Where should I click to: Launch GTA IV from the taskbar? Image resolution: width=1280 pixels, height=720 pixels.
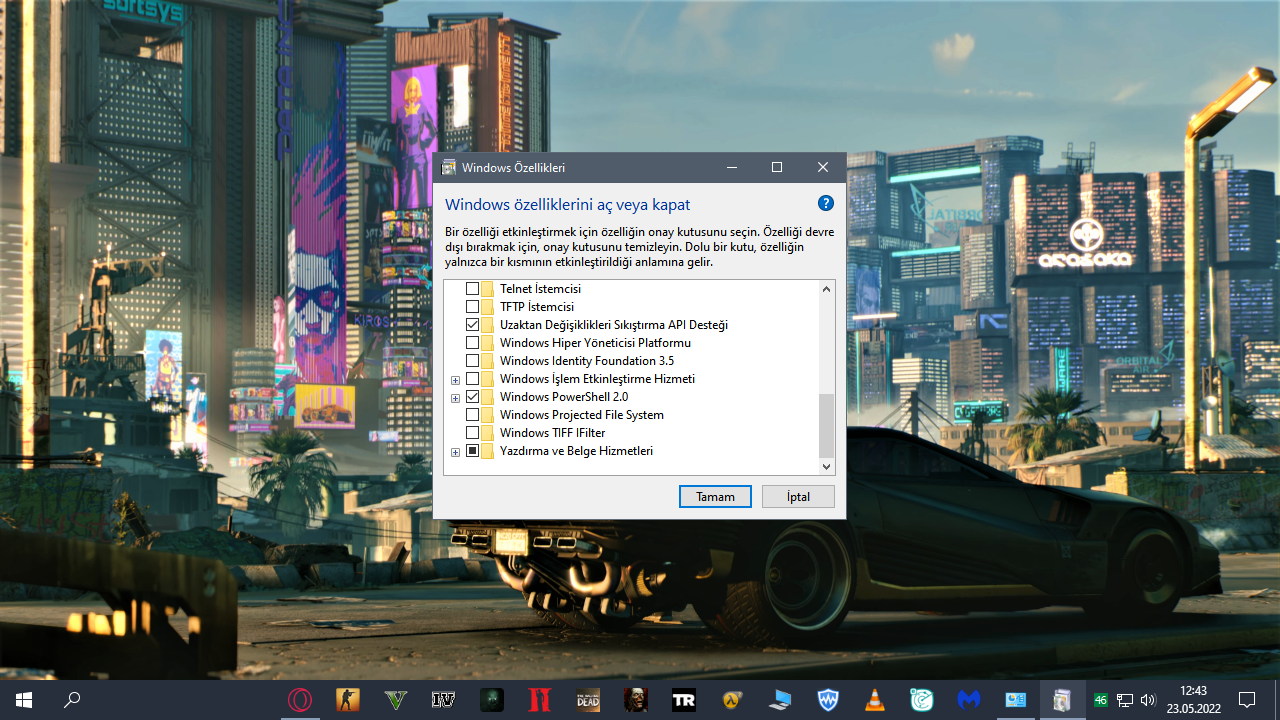tap(443, 700)
